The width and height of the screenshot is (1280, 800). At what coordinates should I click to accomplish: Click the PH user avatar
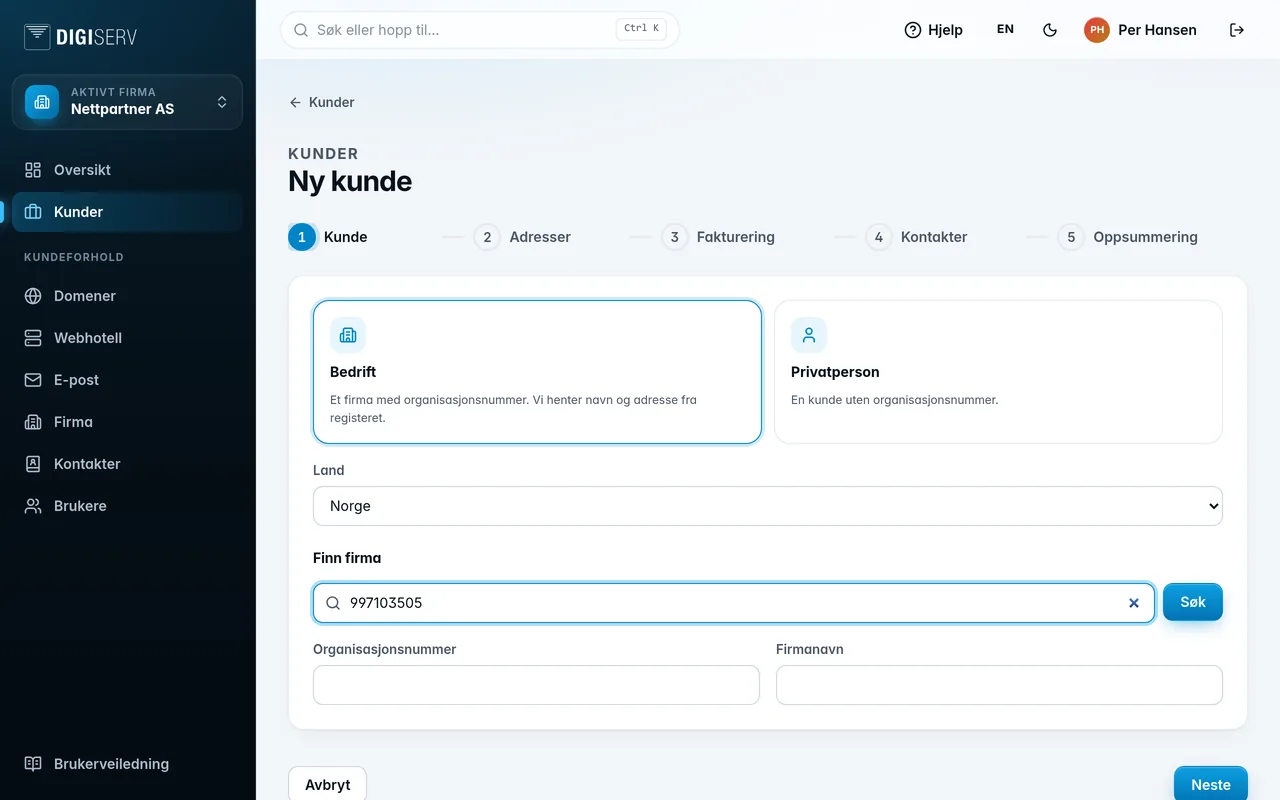(x=1097, y=30)
